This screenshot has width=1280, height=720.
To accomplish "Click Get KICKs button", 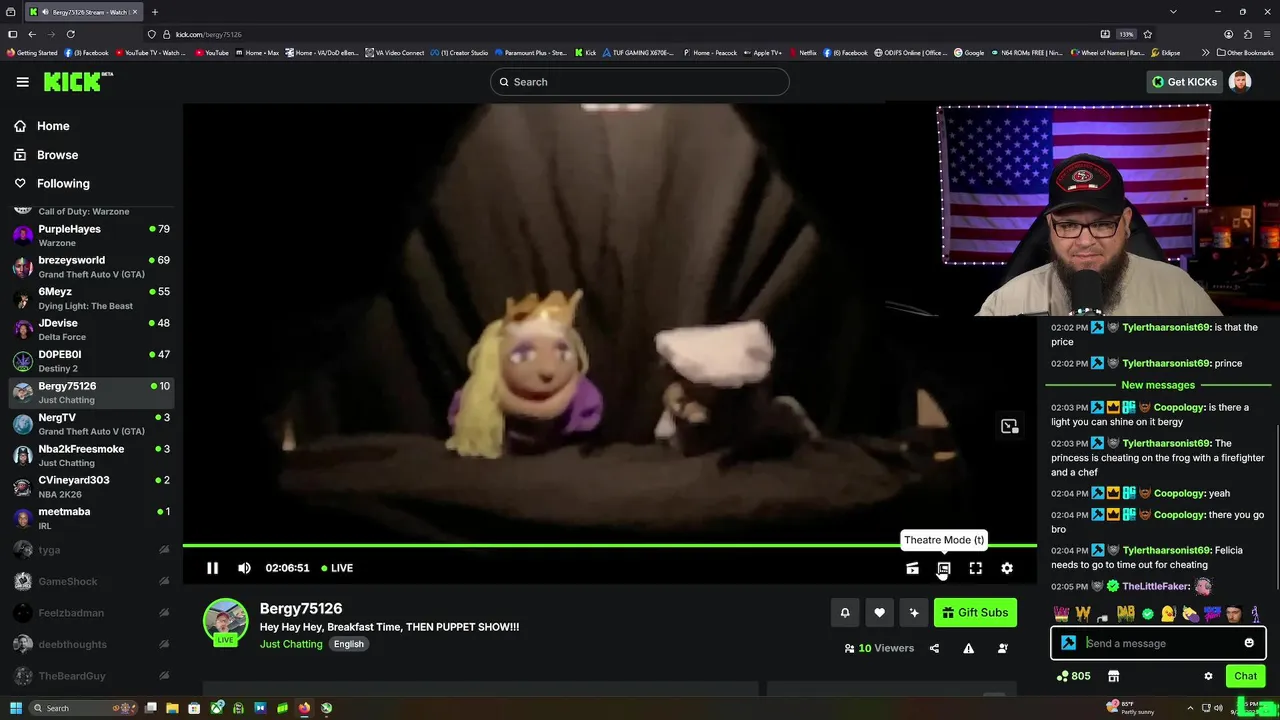I will tap(1184, 82).
